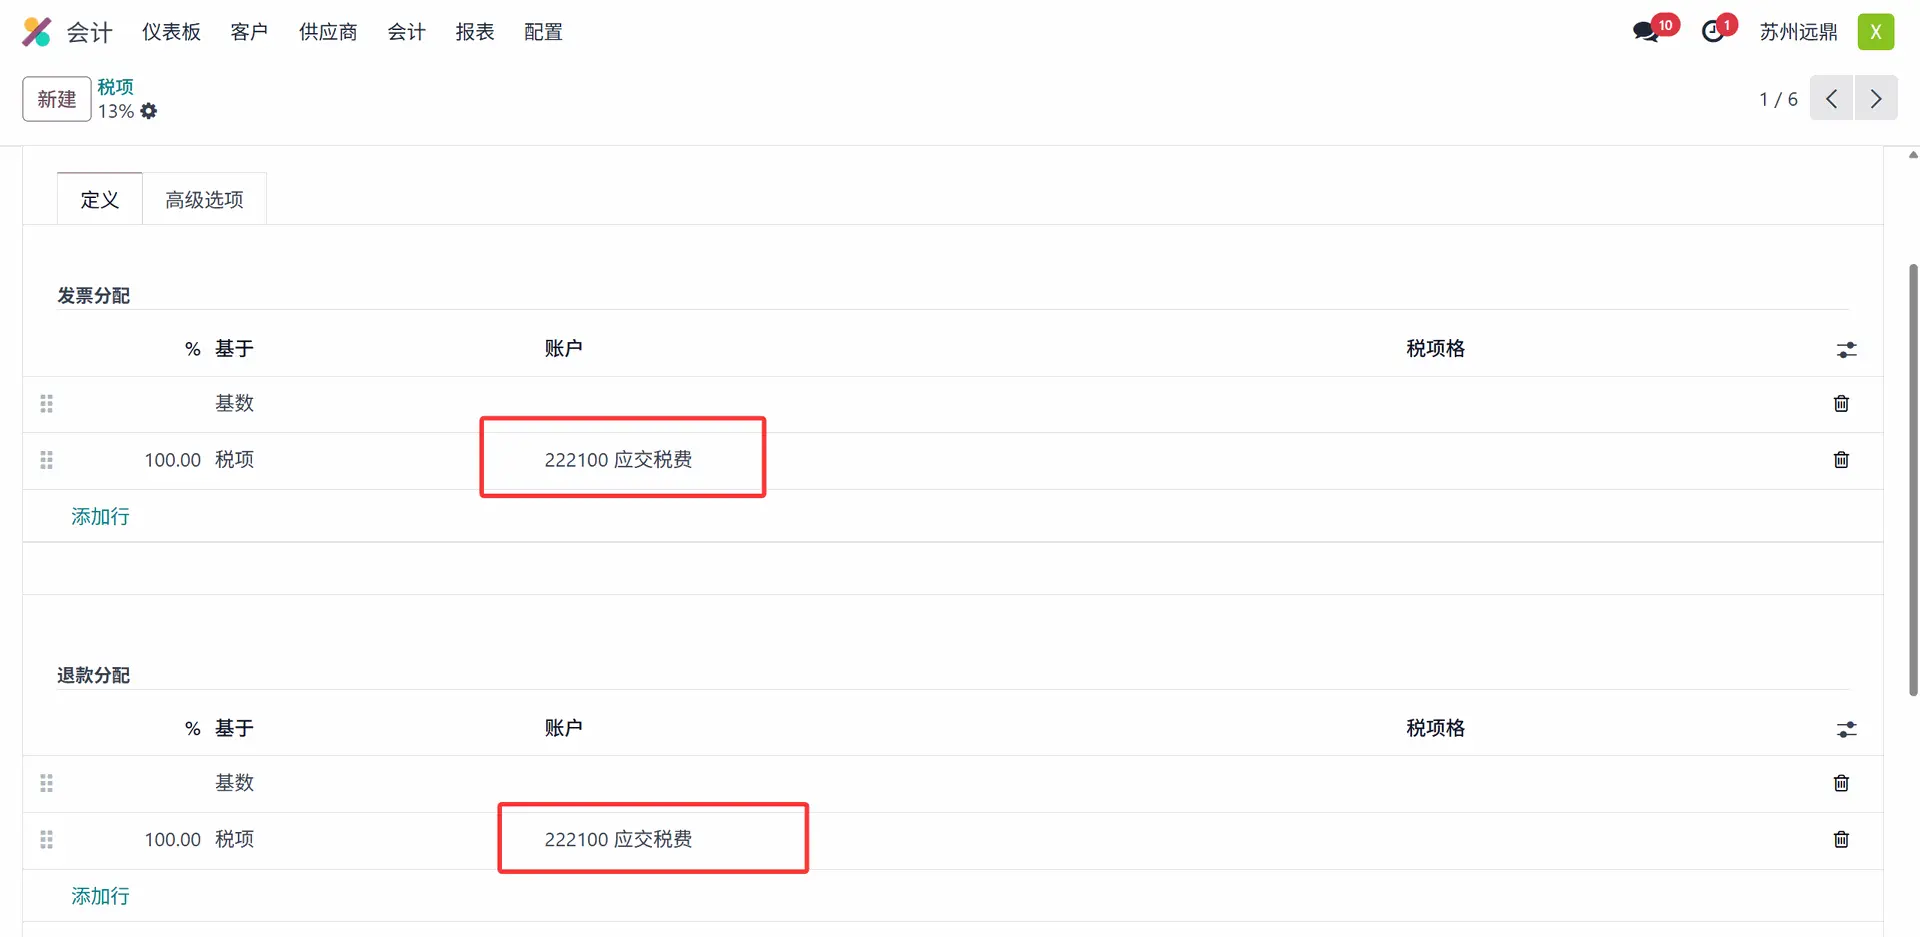This screenshot has height=937, width=1920.
Task: Open the 配置 menu
Action: tap(543, 32)
